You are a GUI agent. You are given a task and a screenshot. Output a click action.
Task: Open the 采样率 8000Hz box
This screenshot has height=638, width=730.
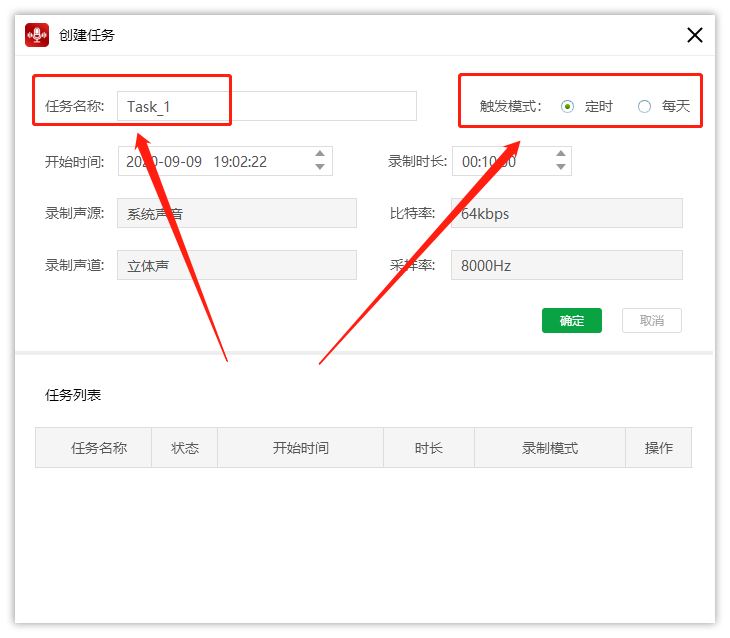point(566,265)
